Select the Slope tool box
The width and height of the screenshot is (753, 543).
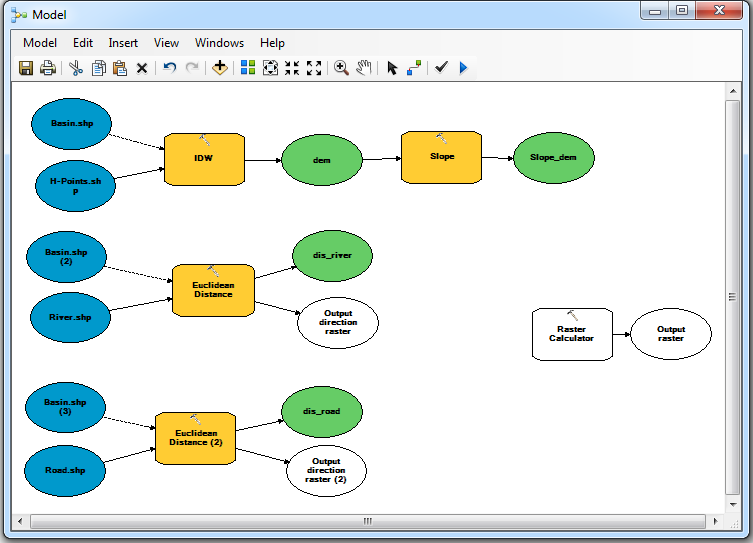(x=441, y=157)
